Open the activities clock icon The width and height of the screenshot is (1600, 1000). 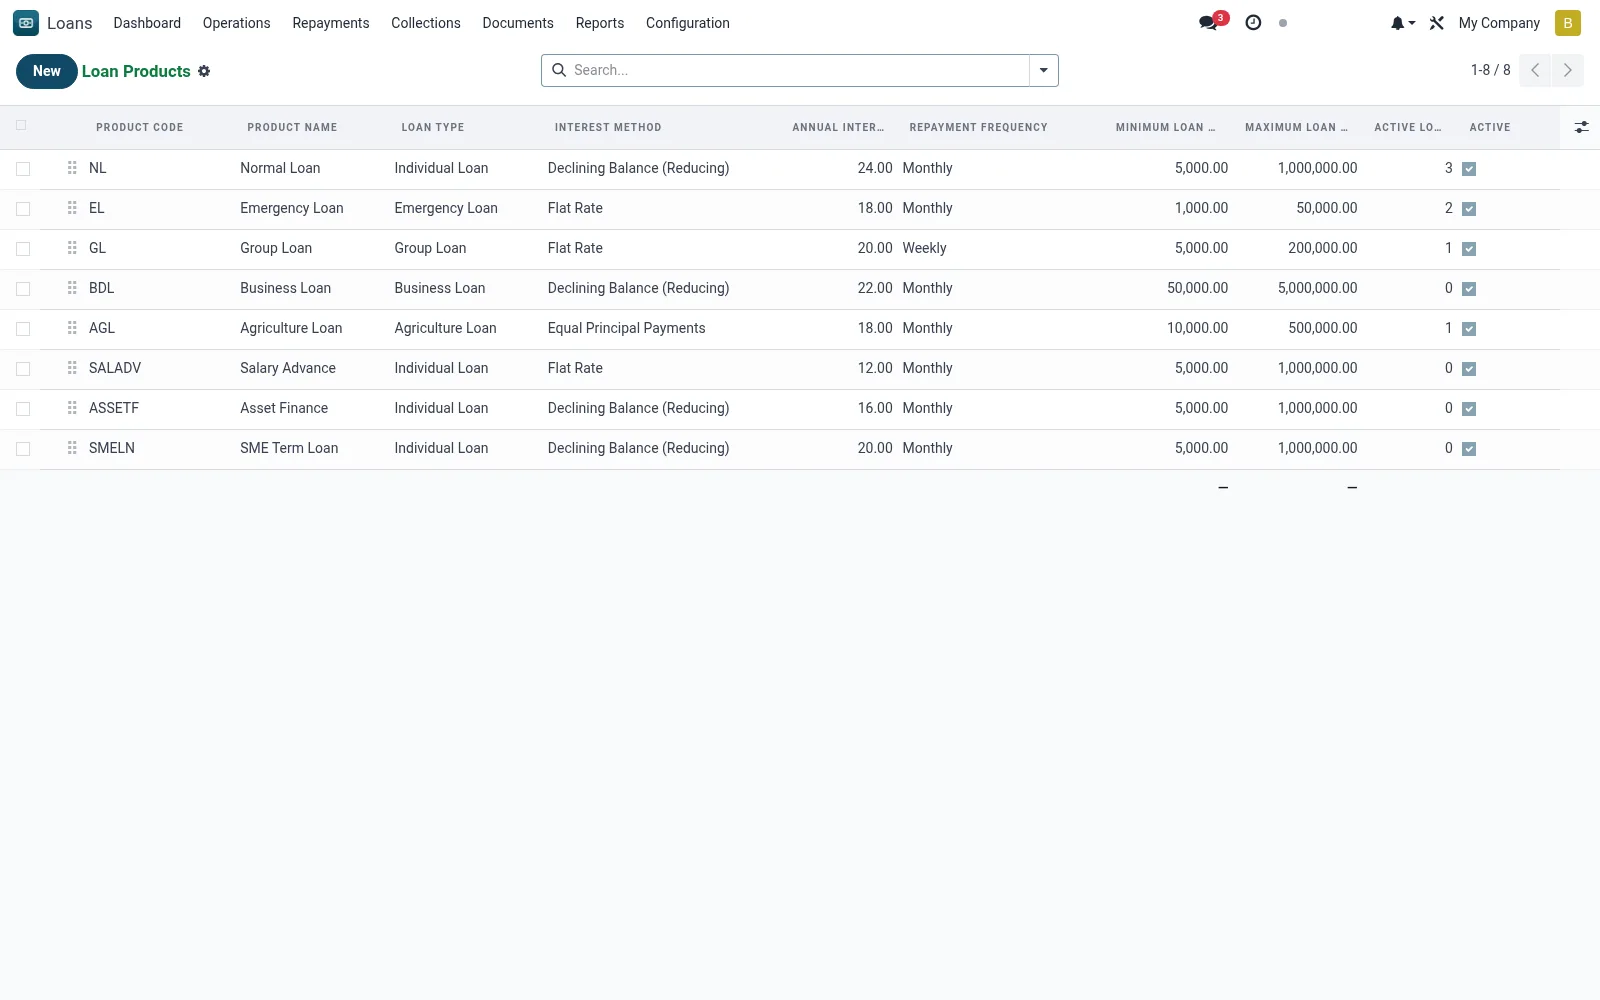(1253, 23)
